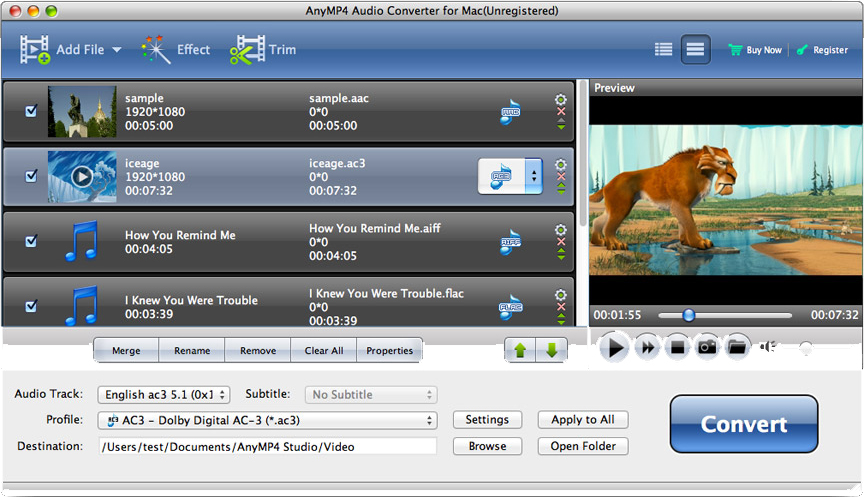This screenshot has height=497, width=864.
Task: Click the Rename button
Action: tap(192, 350)
